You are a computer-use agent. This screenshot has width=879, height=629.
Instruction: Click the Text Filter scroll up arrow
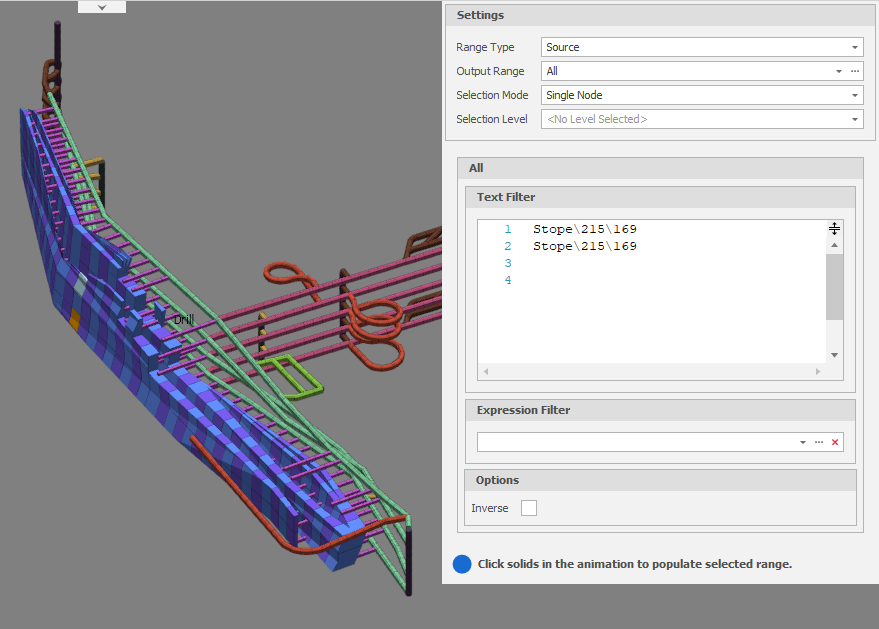[x=834, y=246]
